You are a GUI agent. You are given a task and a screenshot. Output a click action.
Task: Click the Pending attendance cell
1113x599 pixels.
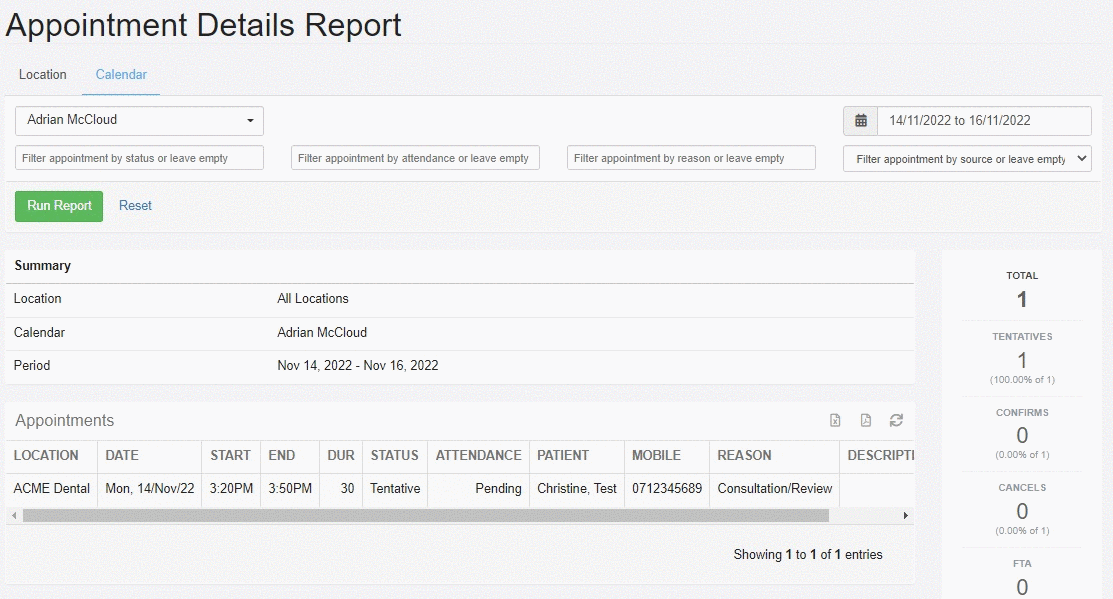tap(478, 489)
